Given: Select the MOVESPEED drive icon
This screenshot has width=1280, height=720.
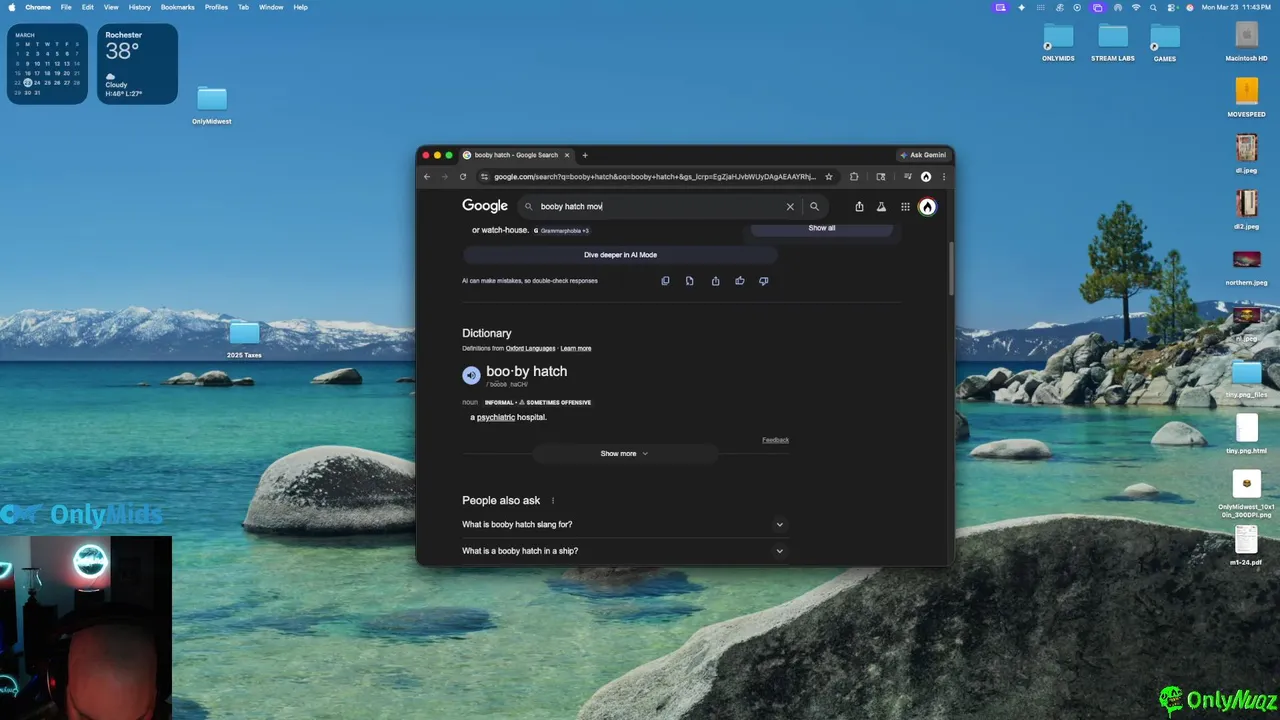Looking at the screenshot, I should [1246, 97].
